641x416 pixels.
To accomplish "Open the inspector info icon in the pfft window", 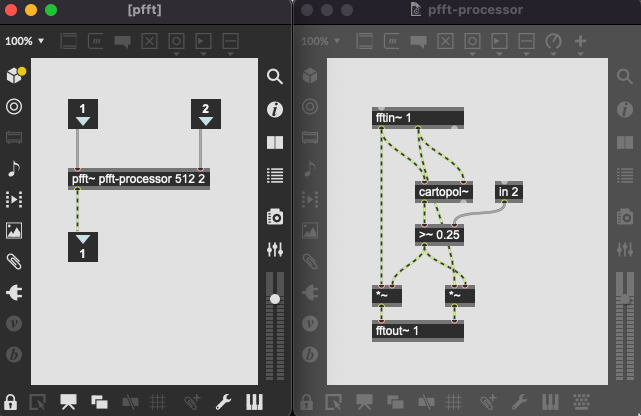I will (x=274, y=109).
